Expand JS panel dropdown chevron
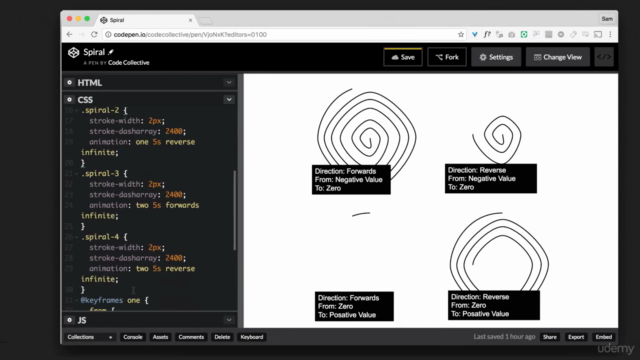 click(229, 320)
